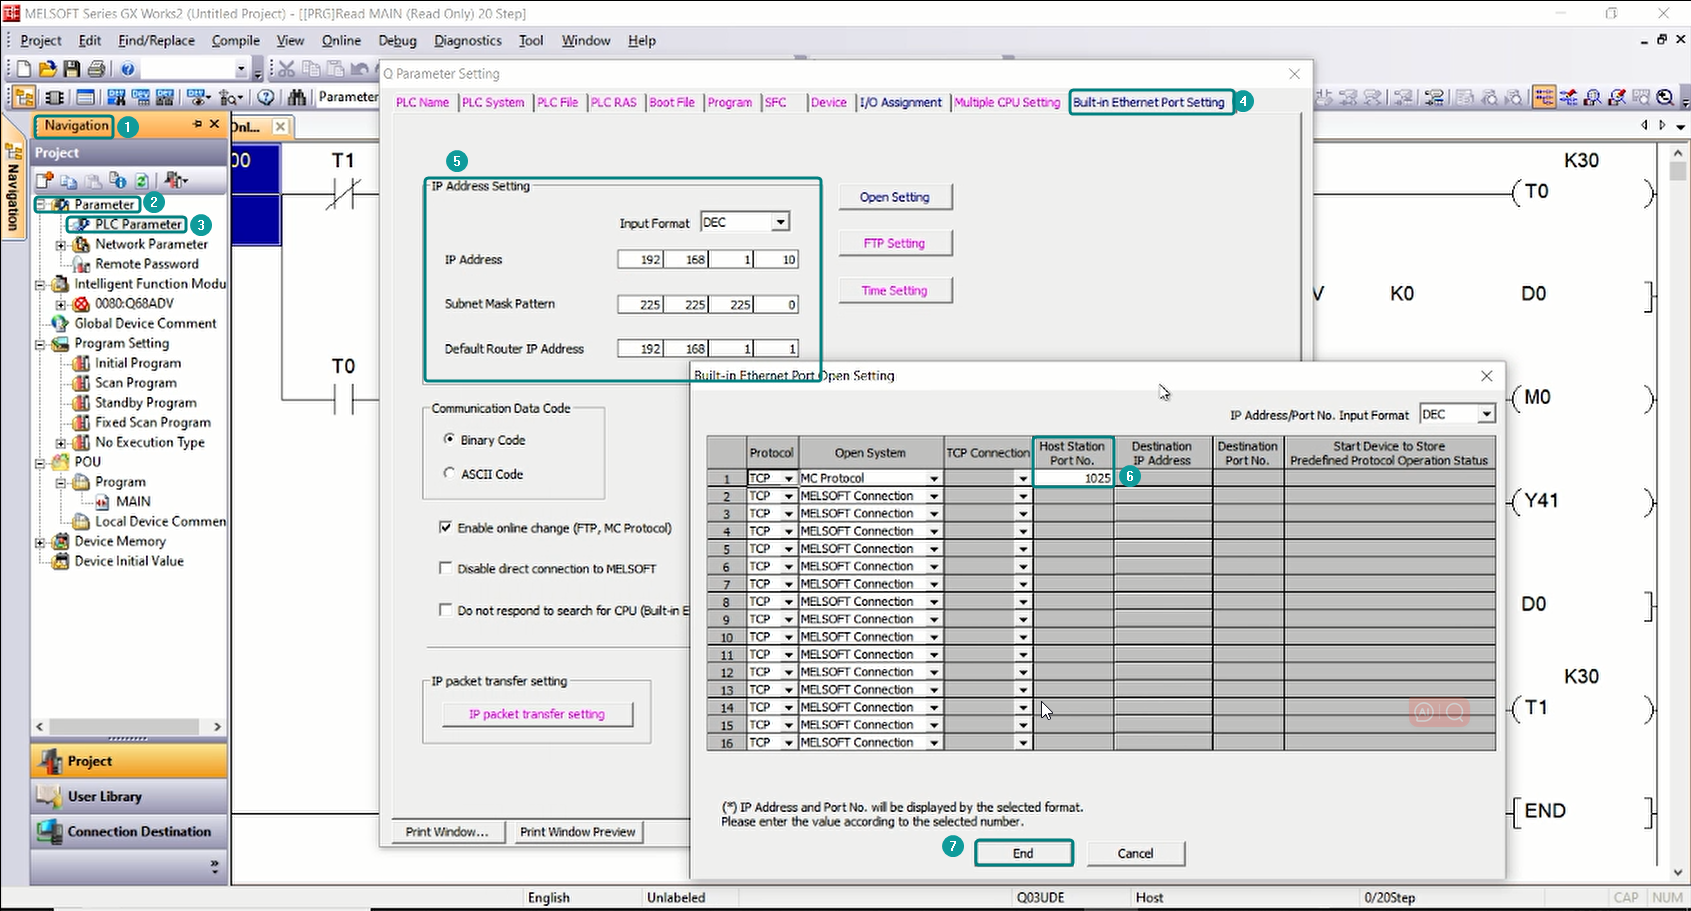This screenshot has width=1691, height=911.
Task: Click the New project icon
Action: [23, 69]
